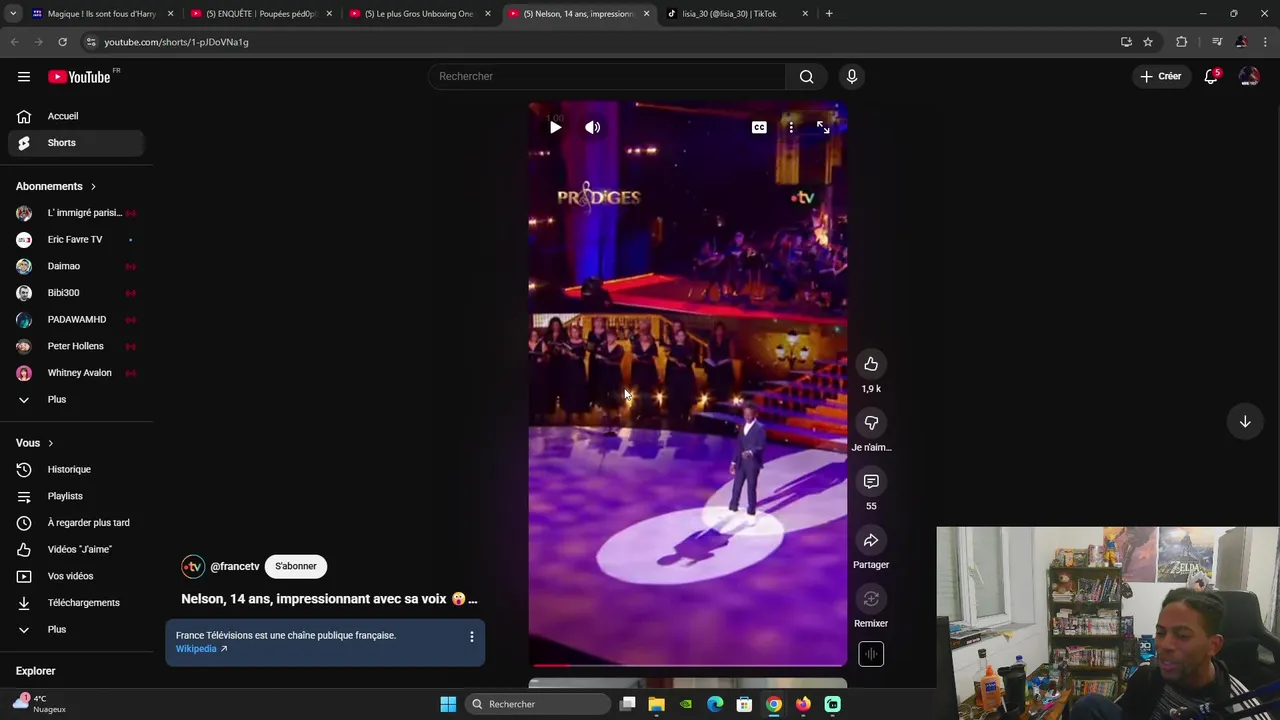Click the francetv channel avatar
Viewport: 1280px width, 720px height.
[x=193, y=567]
